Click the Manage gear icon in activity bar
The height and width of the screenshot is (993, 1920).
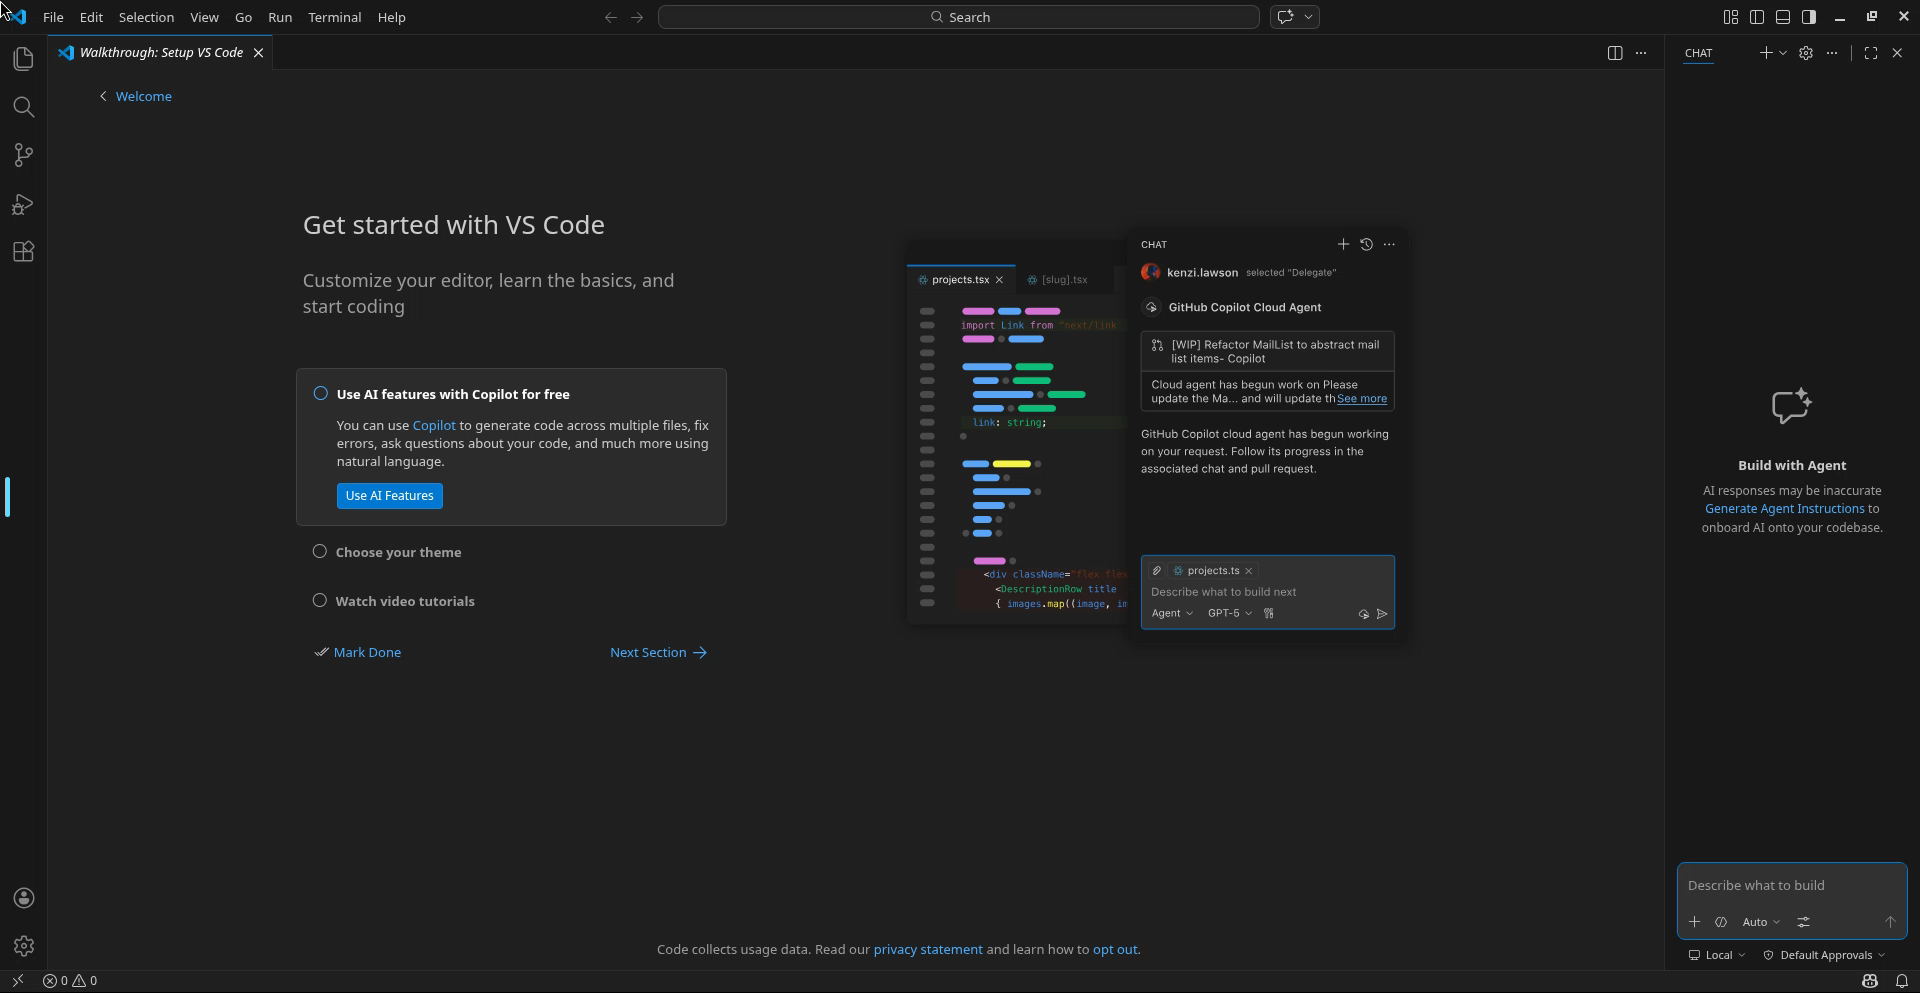pos(24,946)
